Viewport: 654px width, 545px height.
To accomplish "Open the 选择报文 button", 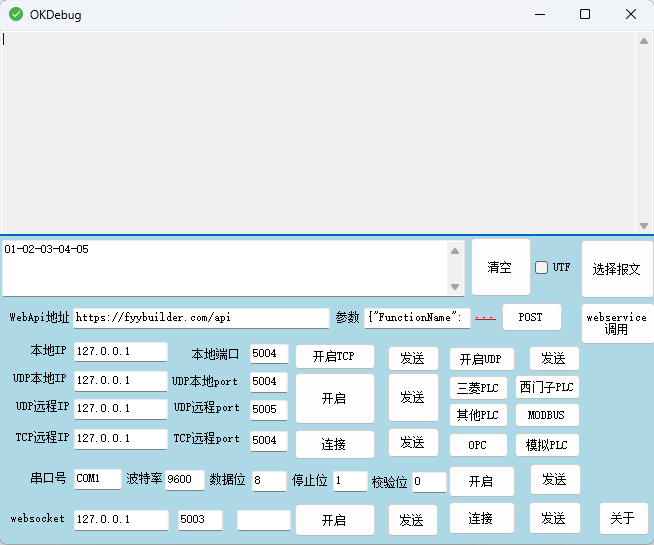I will 616,269.
